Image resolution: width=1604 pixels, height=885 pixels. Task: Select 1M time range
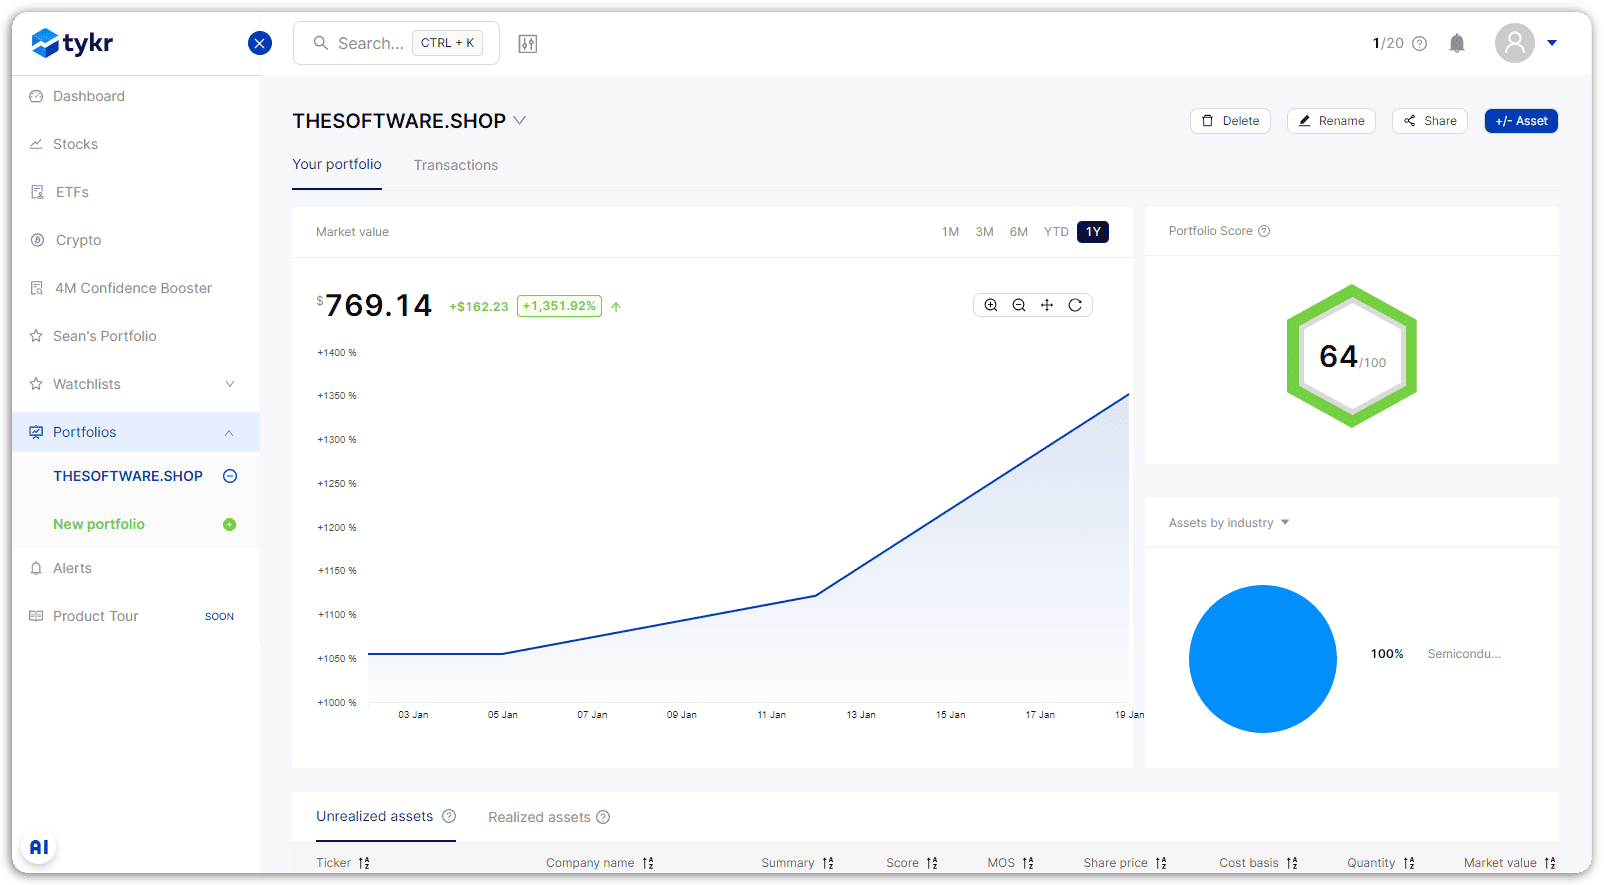point(950,232)
